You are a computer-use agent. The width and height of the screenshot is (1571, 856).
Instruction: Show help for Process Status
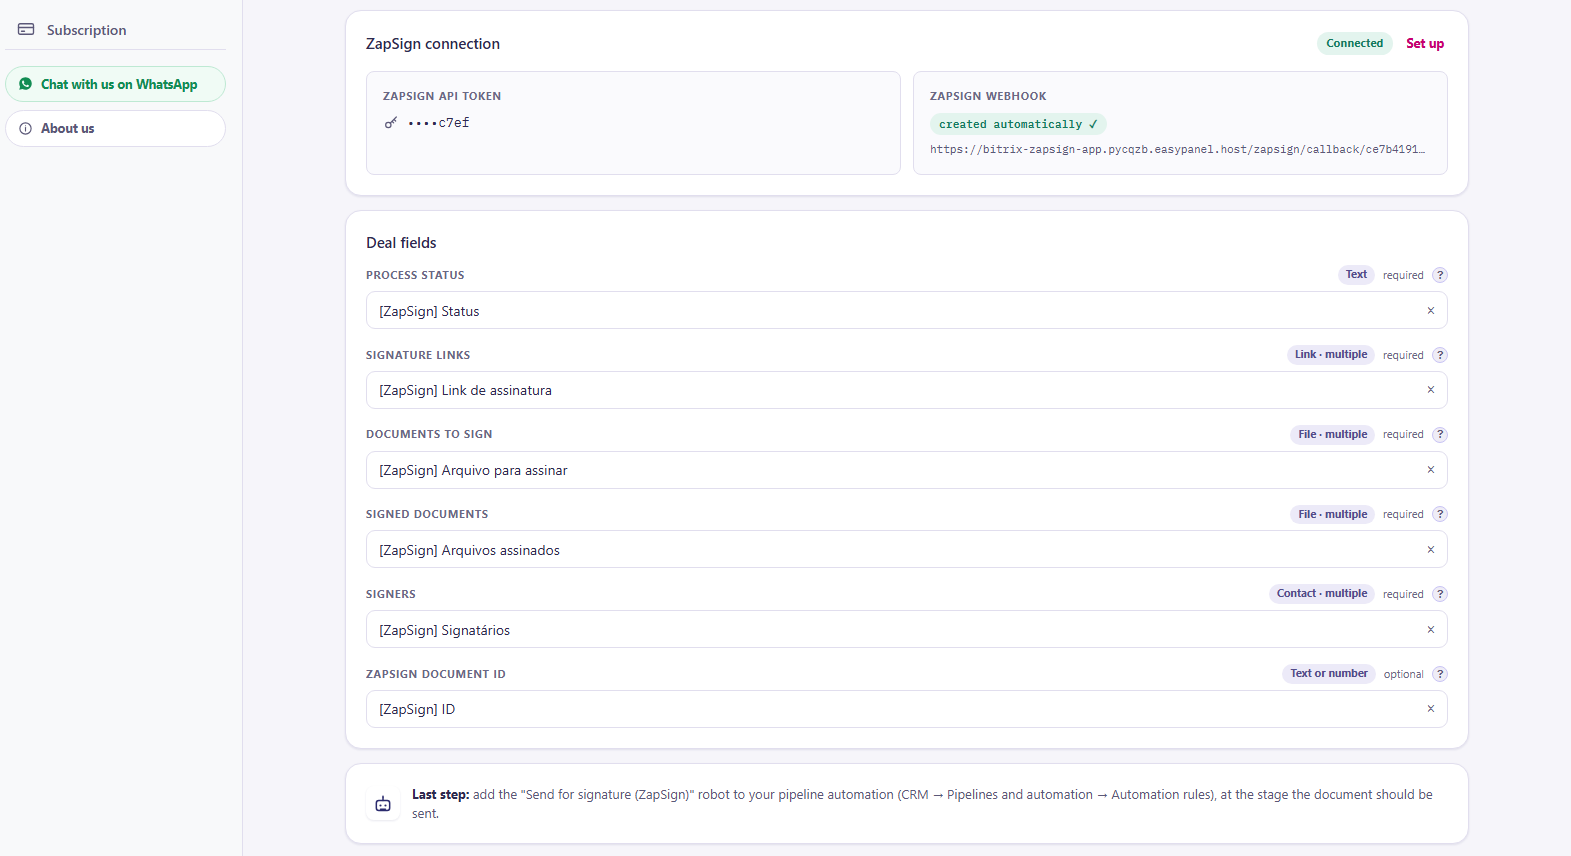pos(1440,275)
